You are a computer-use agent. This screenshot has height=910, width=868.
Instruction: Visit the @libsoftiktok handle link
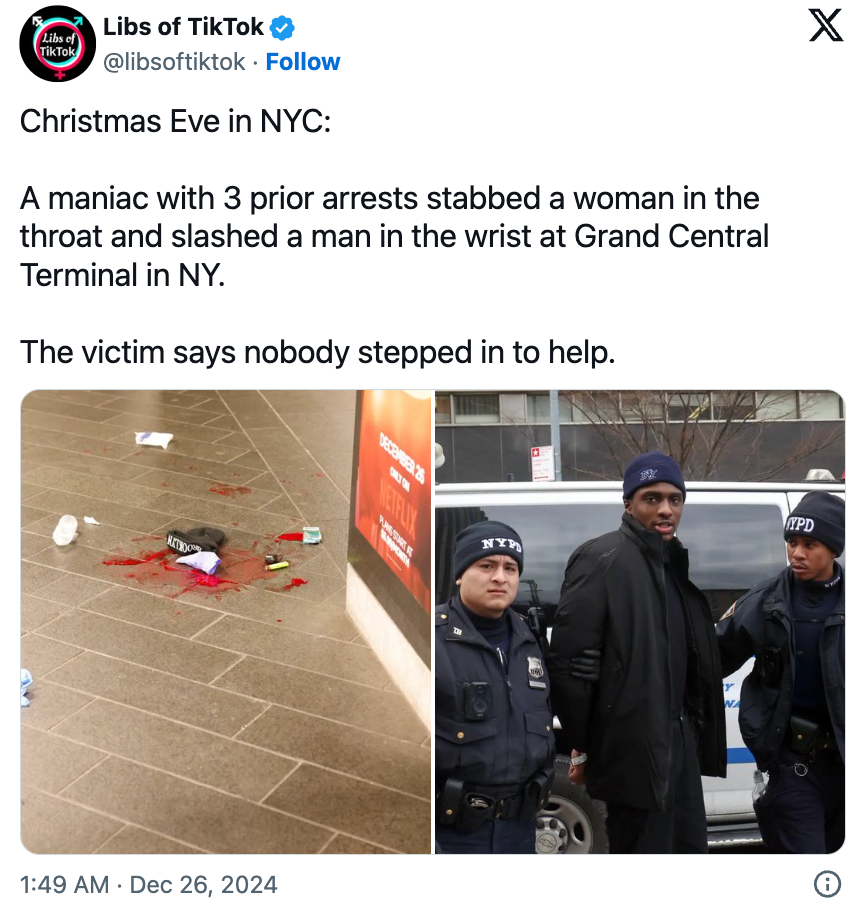pos(174,62)
